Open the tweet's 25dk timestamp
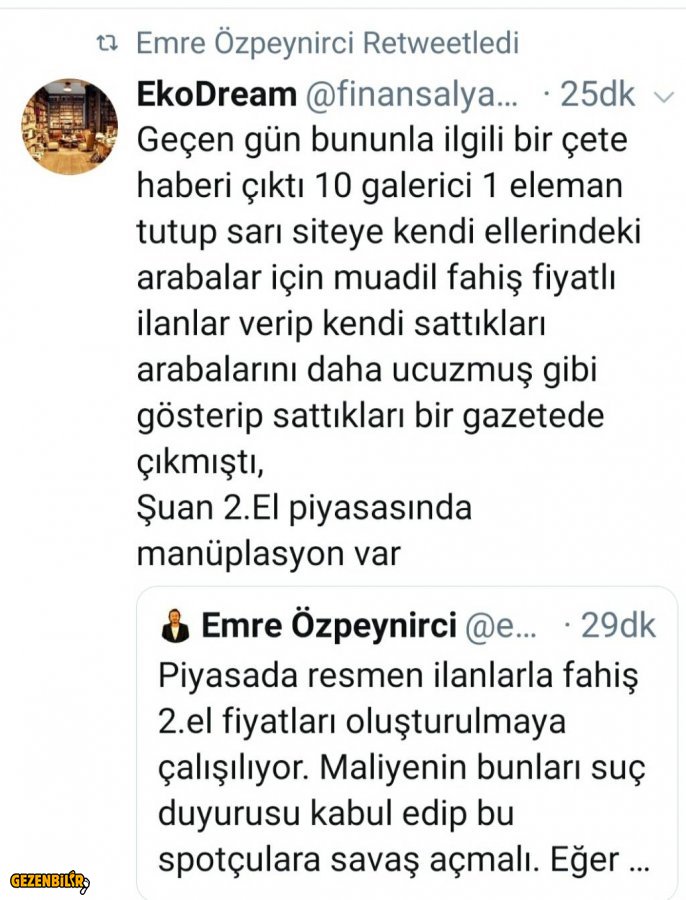 point(597,95)
